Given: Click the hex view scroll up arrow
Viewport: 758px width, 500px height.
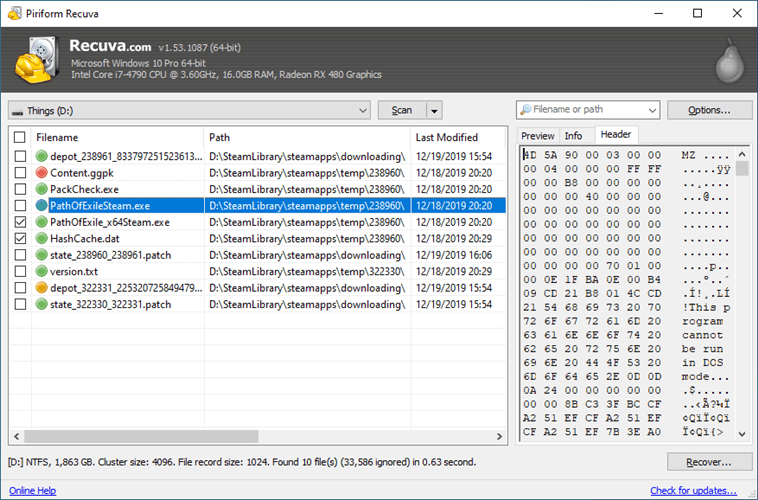Looking at the screenshot, I should click(742, 154).
